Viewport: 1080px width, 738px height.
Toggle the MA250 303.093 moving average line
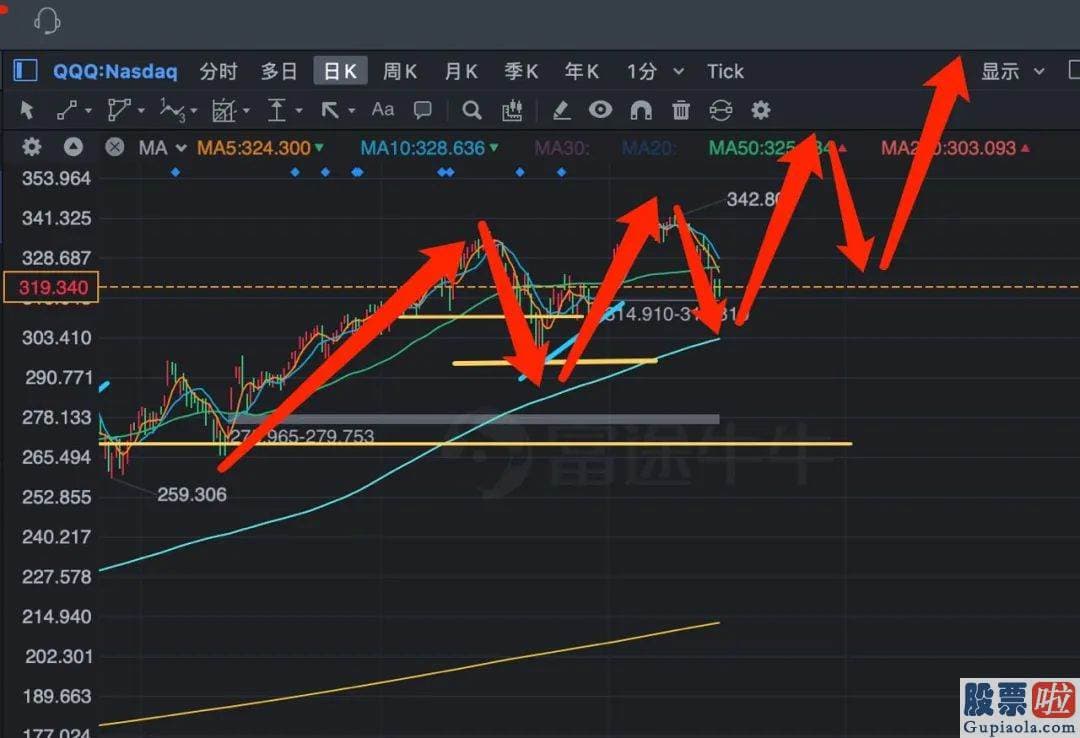955,148
